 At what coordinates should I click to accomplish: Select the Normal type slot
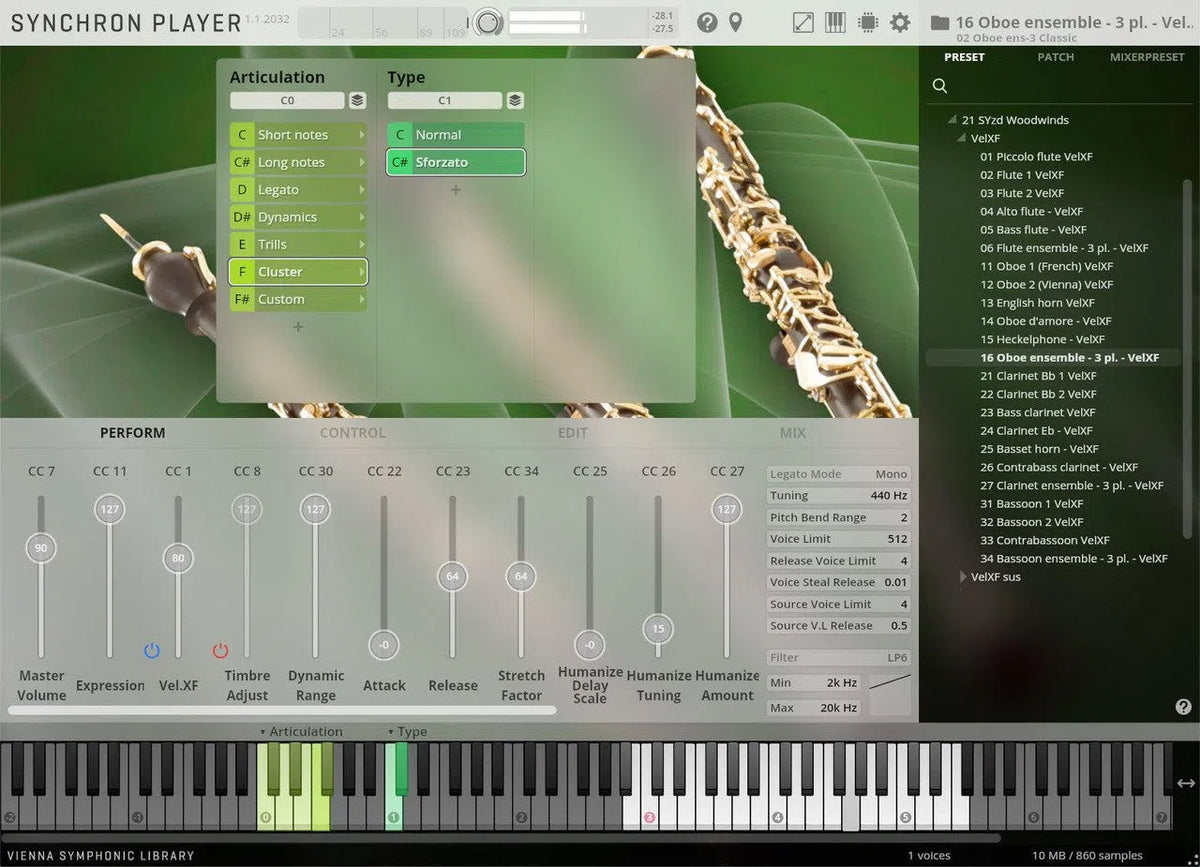456,135
